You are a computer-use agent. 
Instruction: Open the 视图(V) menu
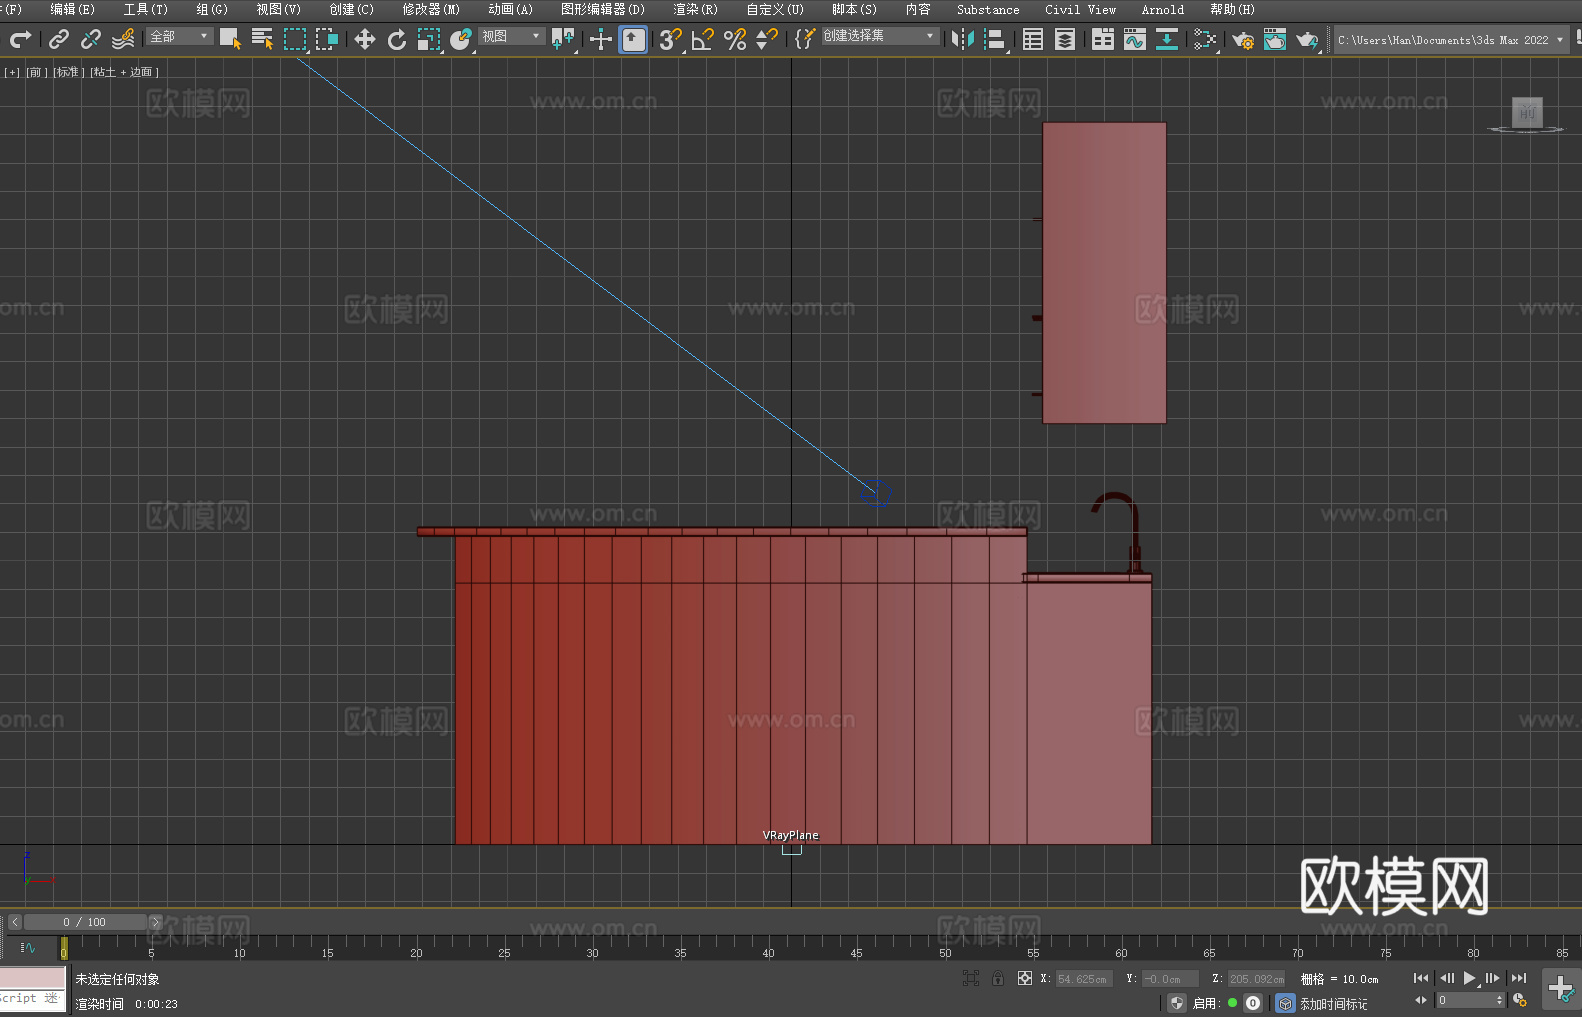coord(278,9)
